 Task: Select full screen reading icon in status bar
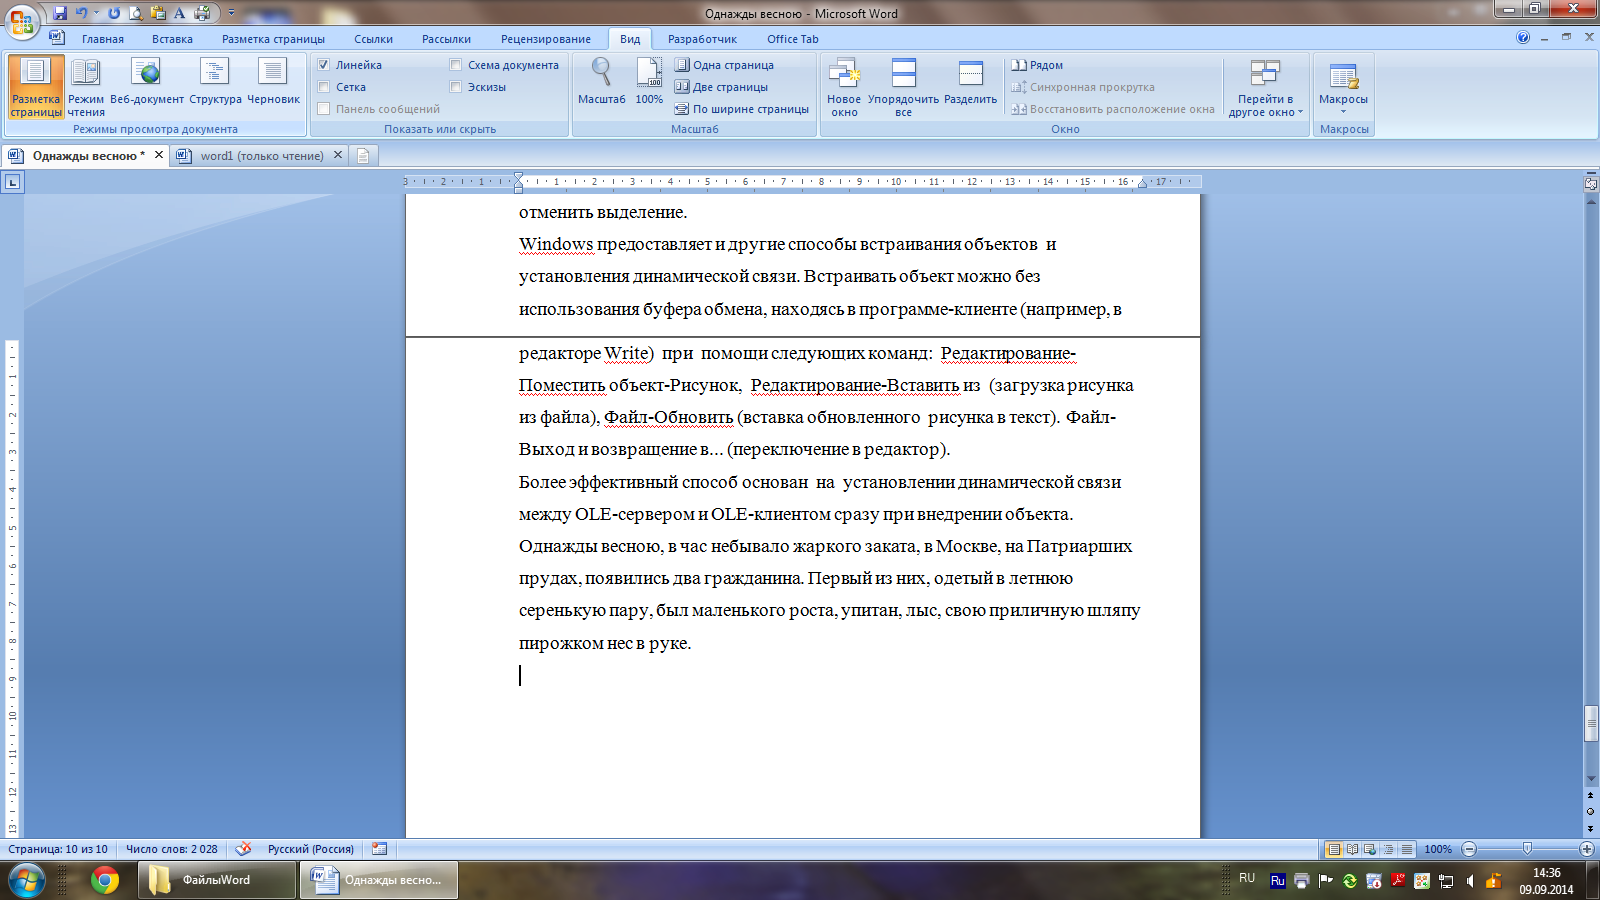[x=1352, y=849]
